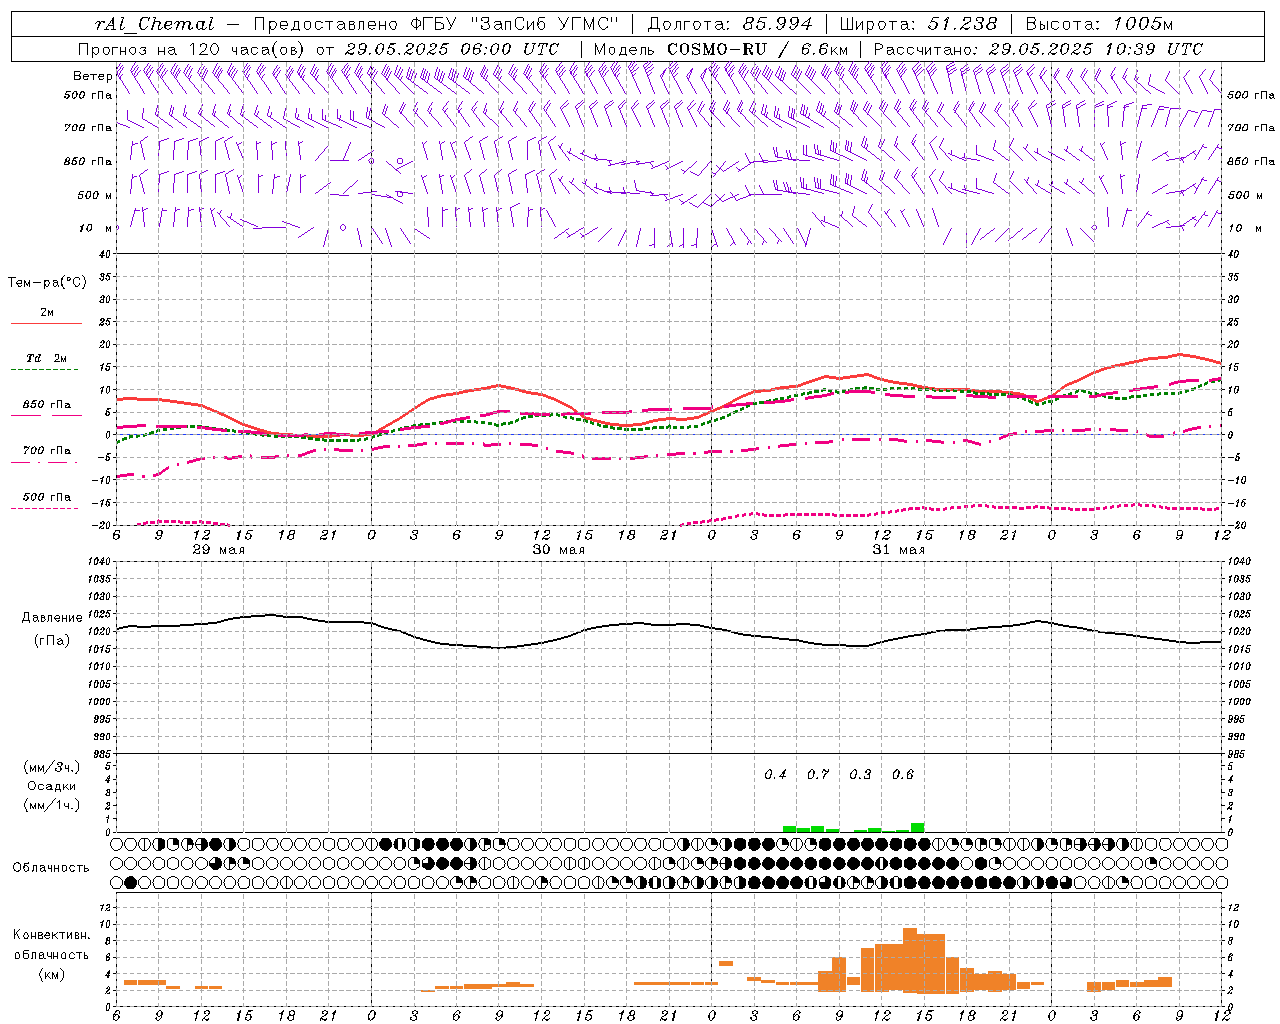Screen dimensions: 1280x1024
Task: Click the Облачность cloud cover label
Action: [x=51, y=868]
